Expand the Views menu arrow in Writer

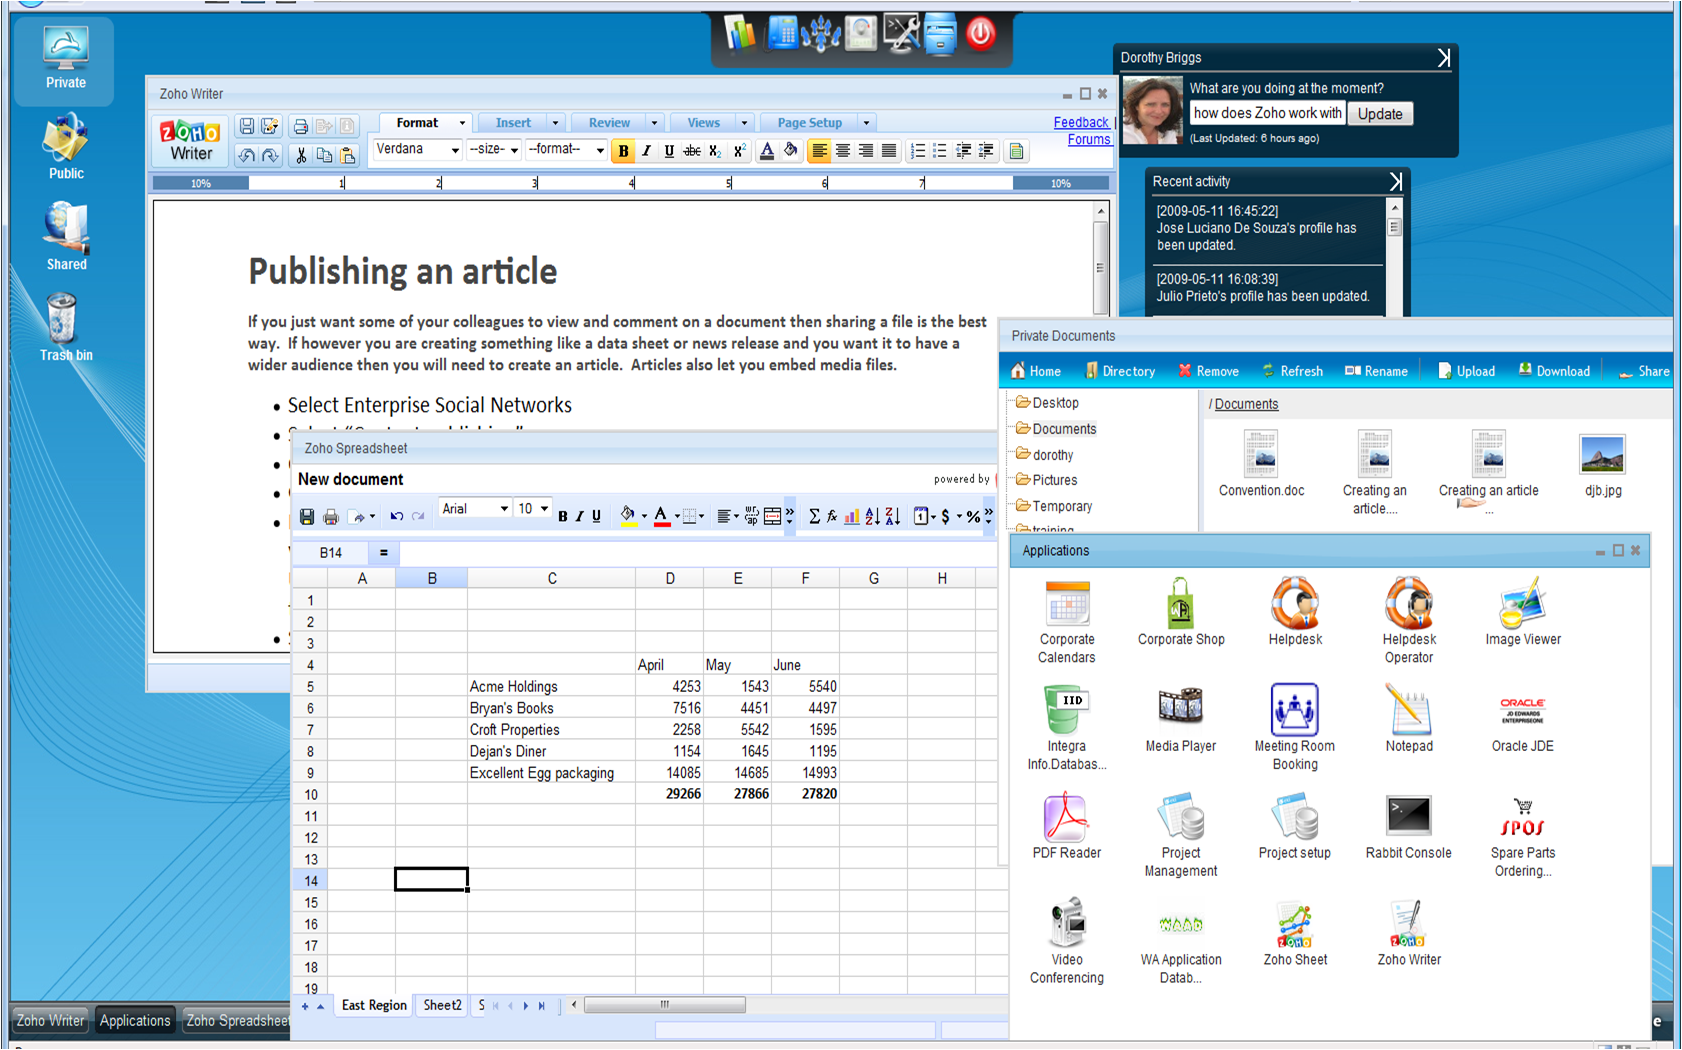point(743,123)
